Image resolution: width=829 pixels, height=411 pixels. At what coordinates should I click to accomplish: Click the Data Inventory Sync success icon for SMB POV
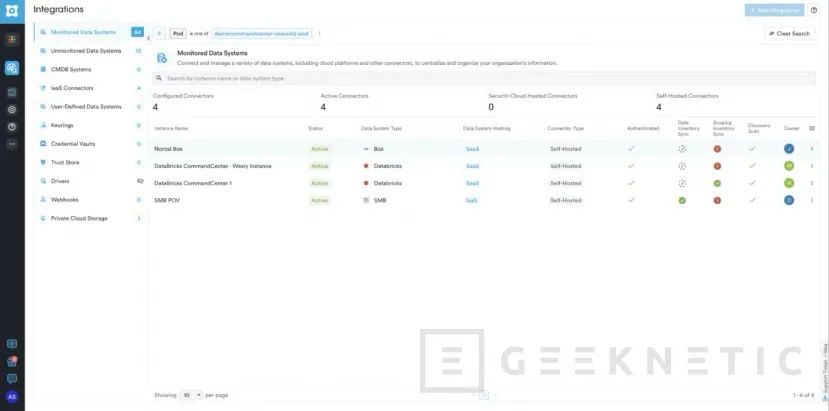[682, 200]
